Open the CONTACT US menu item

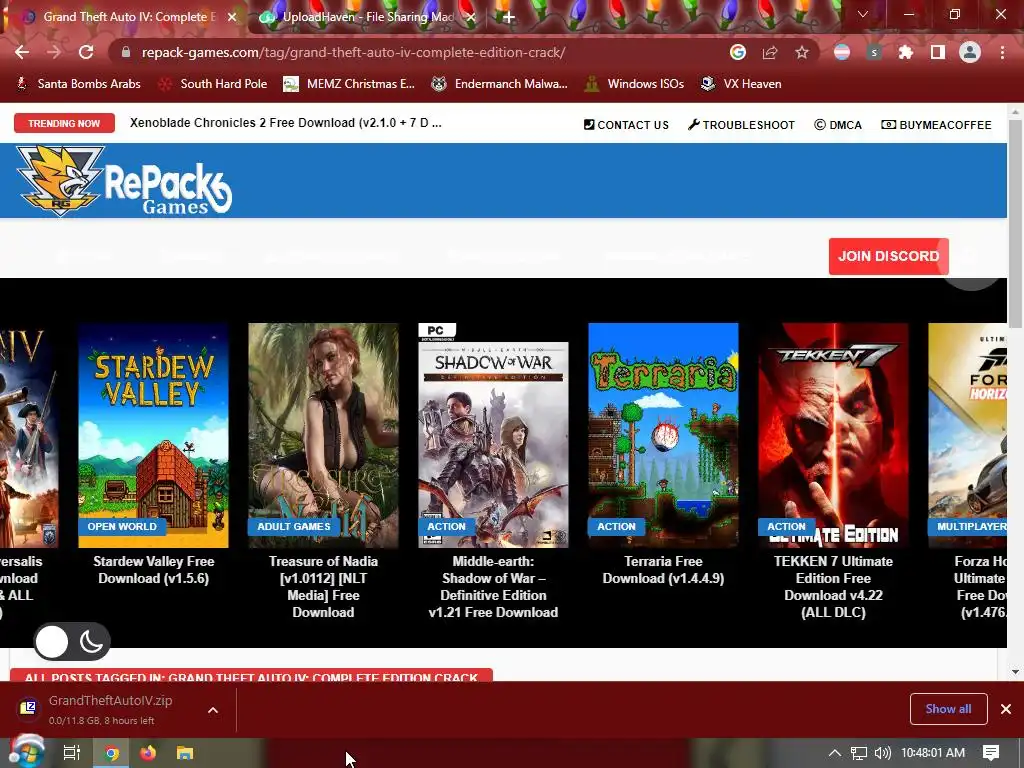pyautogui.click(x=626, y=125)
